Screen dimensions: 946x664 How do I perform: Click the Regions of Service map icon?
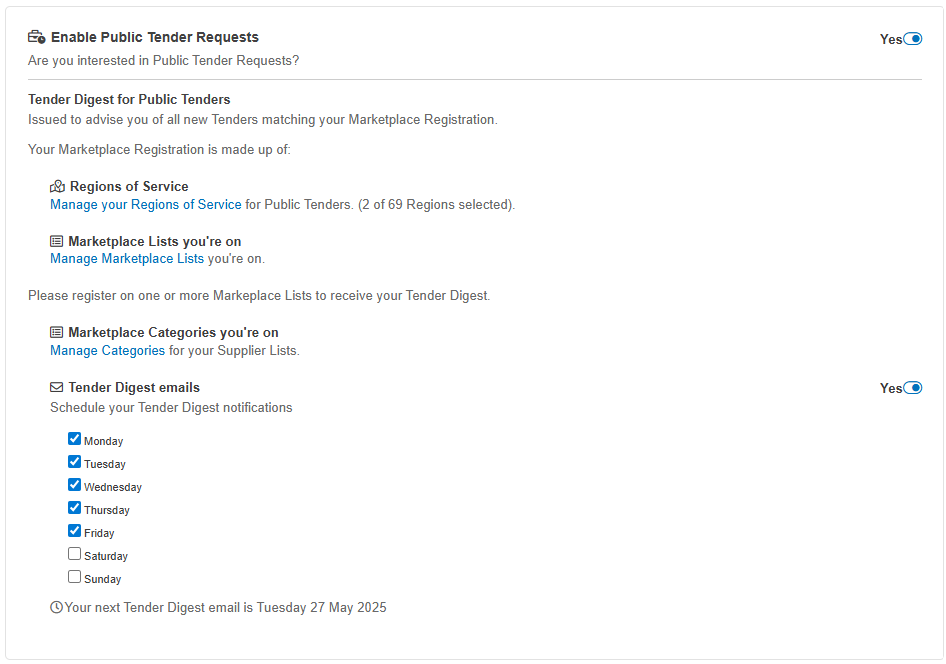point(57,187)
